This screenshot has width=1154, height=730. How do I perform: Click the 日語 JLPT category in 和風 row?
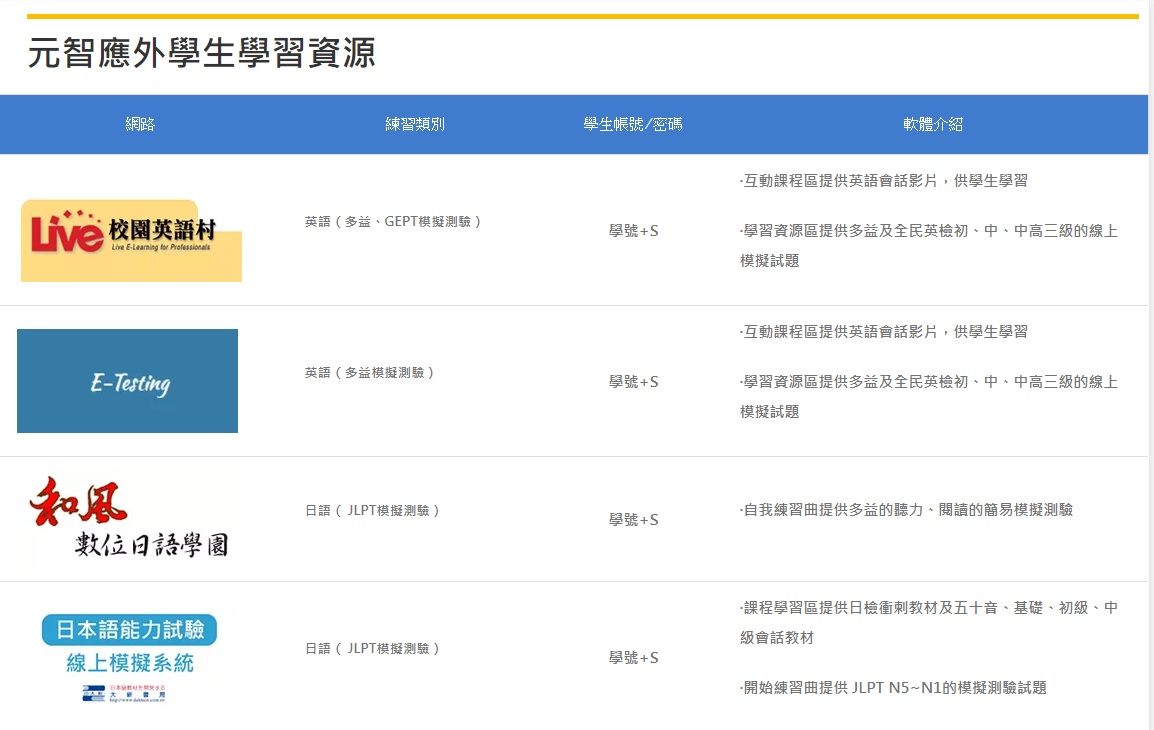point(373,511)
